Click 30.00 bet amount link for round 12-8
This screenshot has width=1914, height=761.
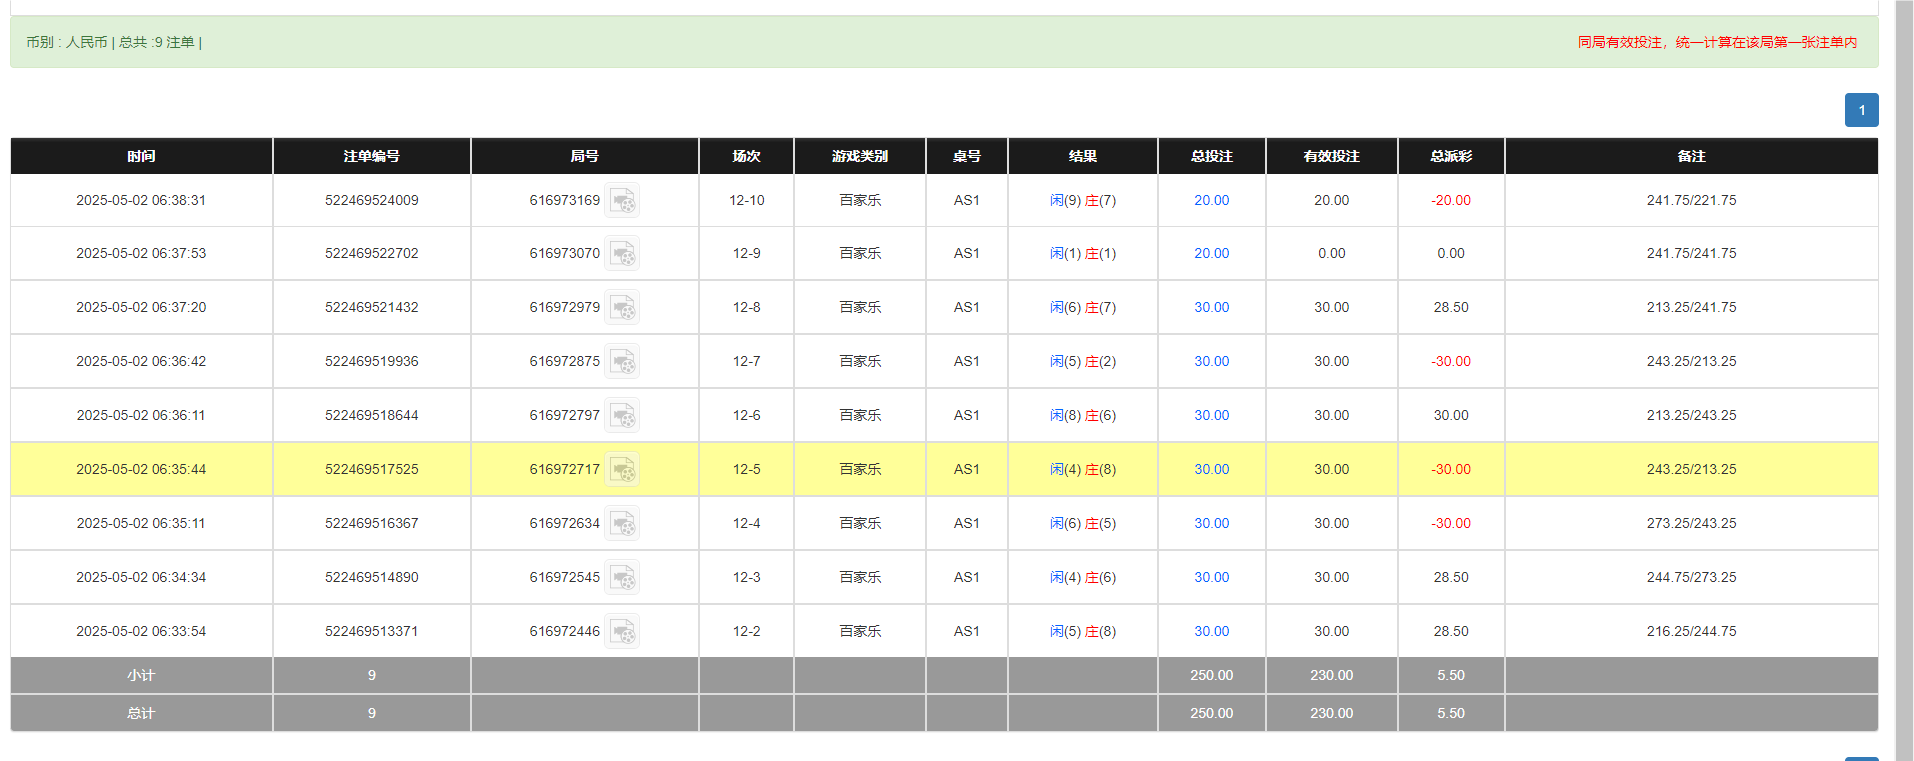pos(1211,308)
